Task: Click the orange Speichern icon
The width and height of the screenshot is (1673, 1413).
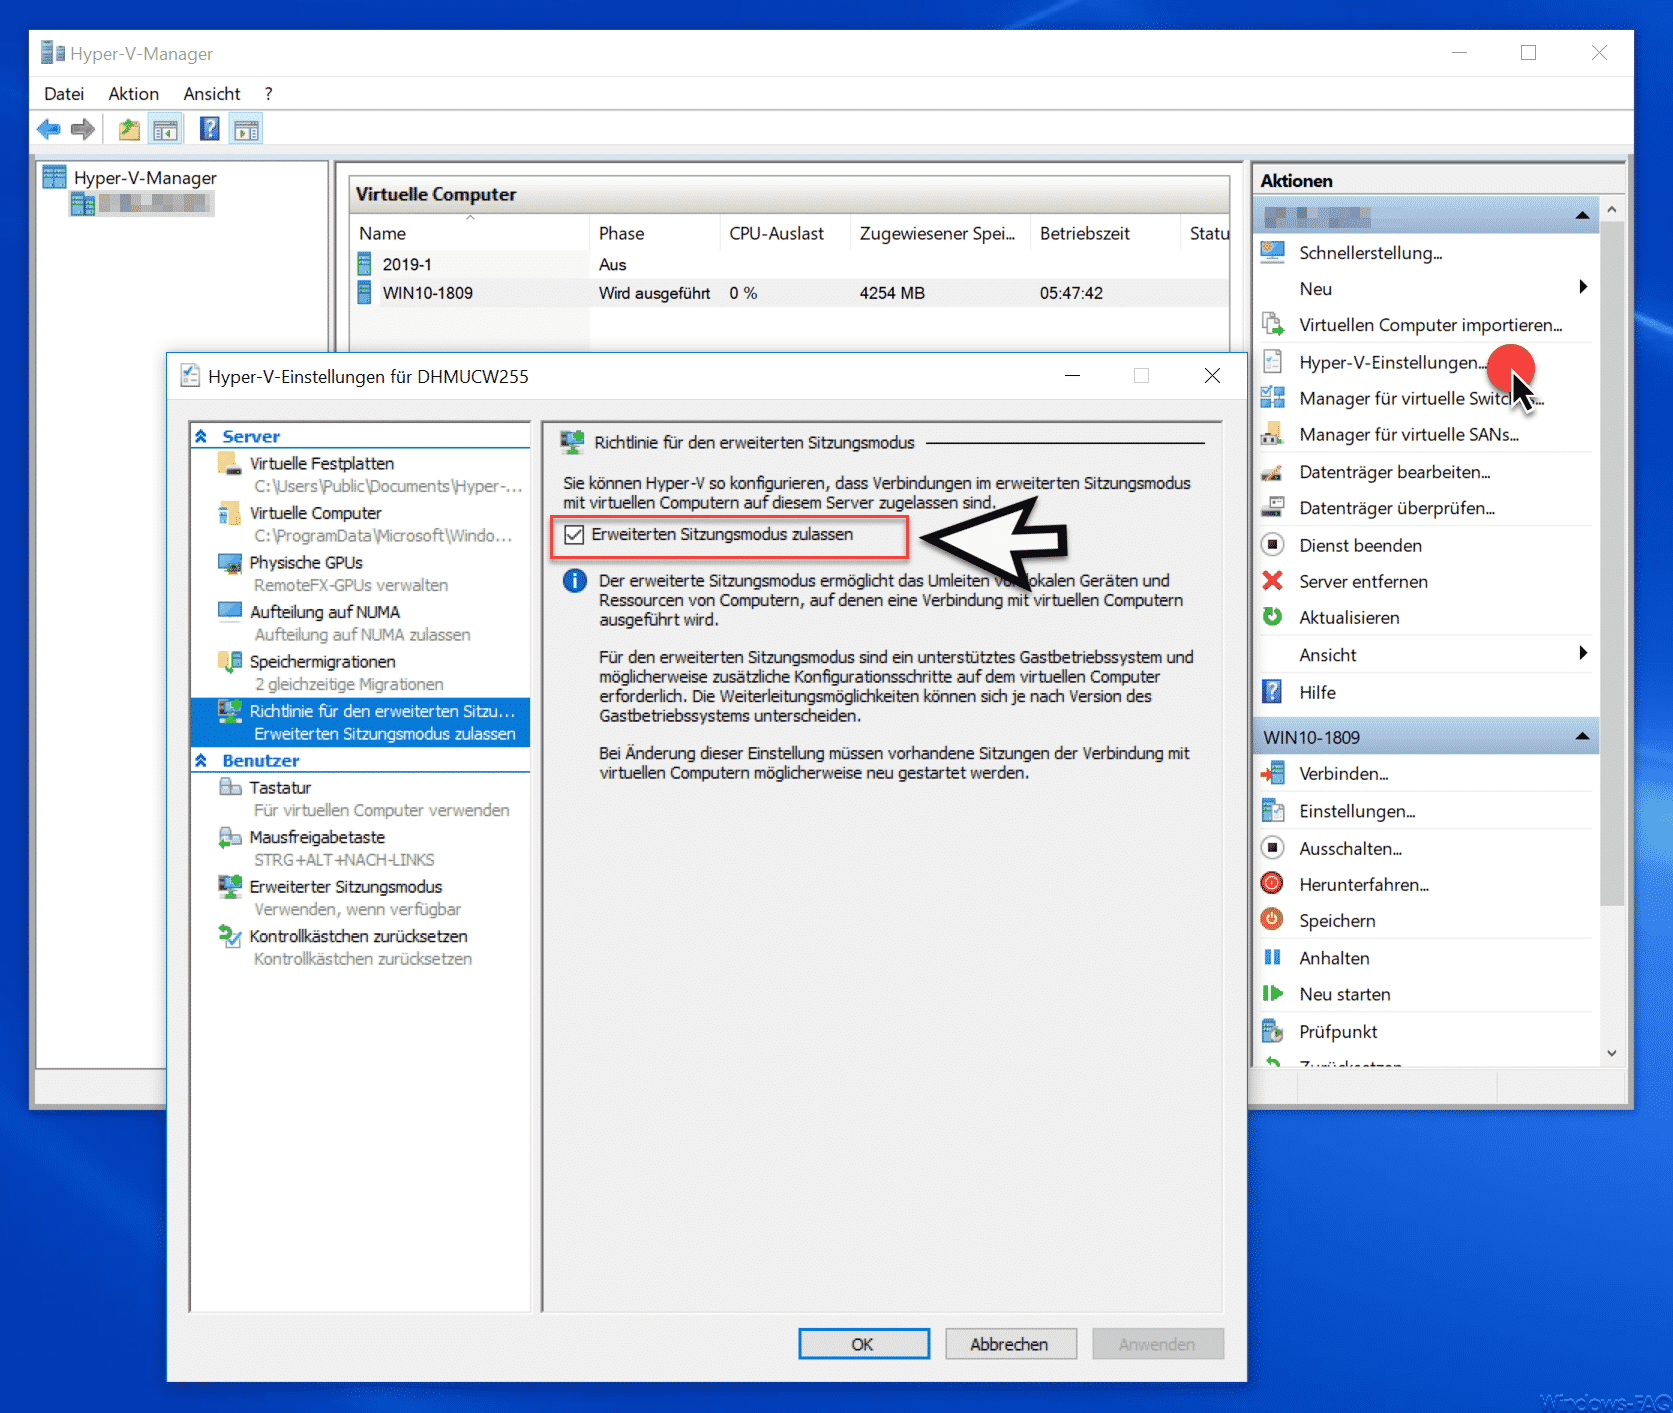Action: tap(1273, 919)
